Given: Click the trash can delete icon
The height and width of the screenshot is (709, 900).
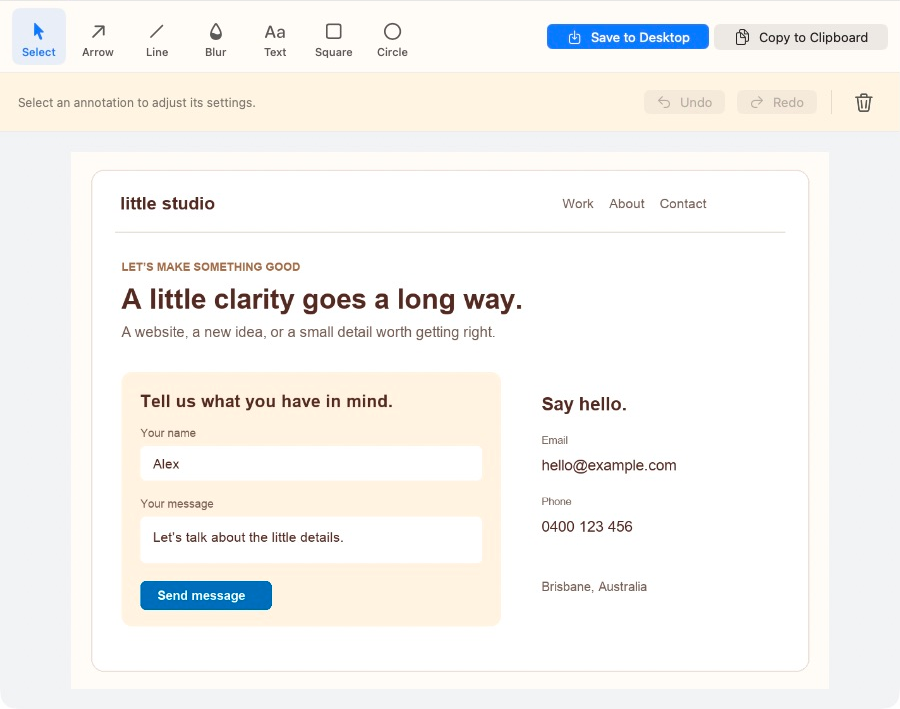Looking at the screenshot, I should point(863,102).
